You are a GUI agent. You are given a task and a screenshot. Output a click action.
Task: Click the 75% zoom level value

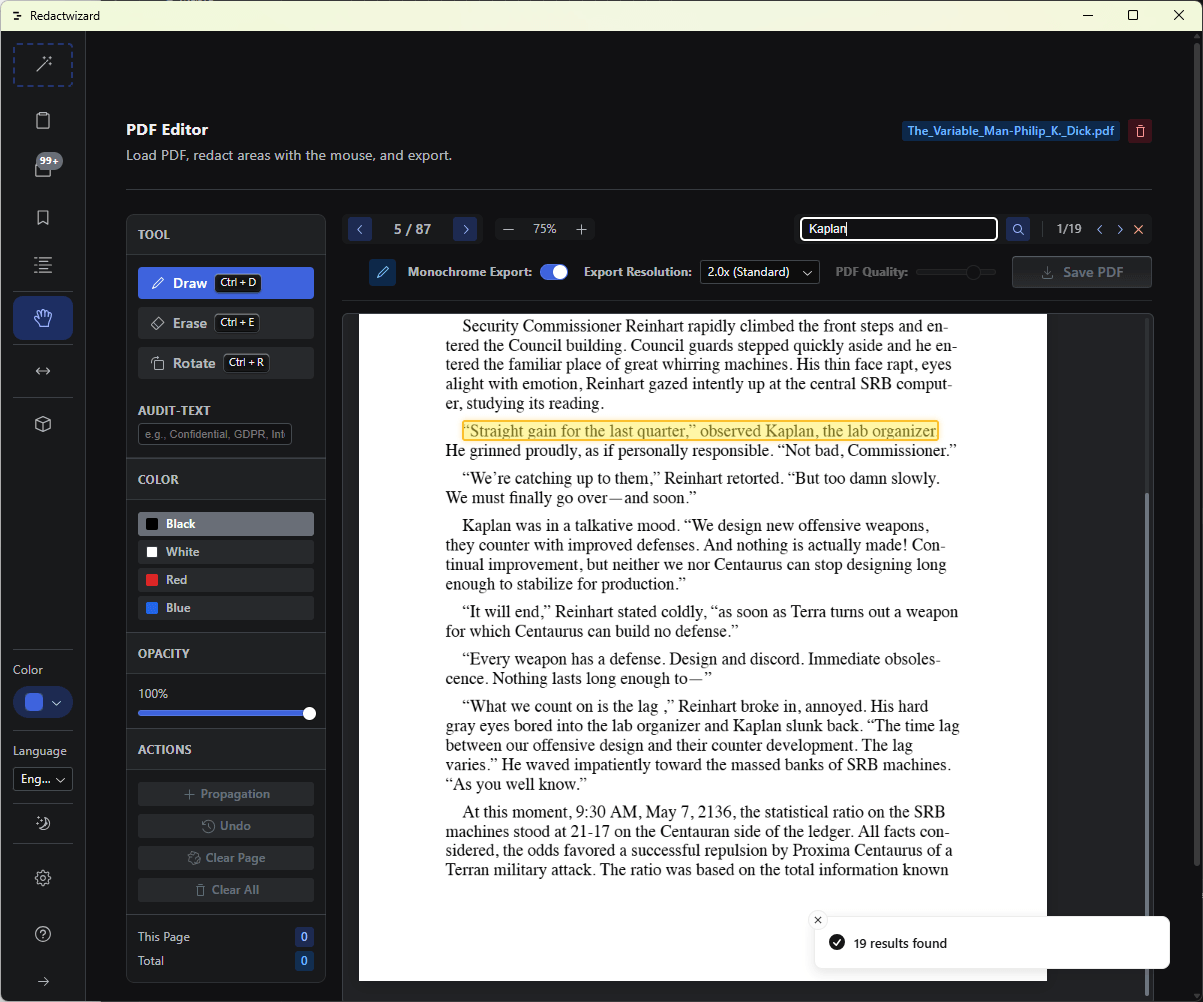(545, 229)
